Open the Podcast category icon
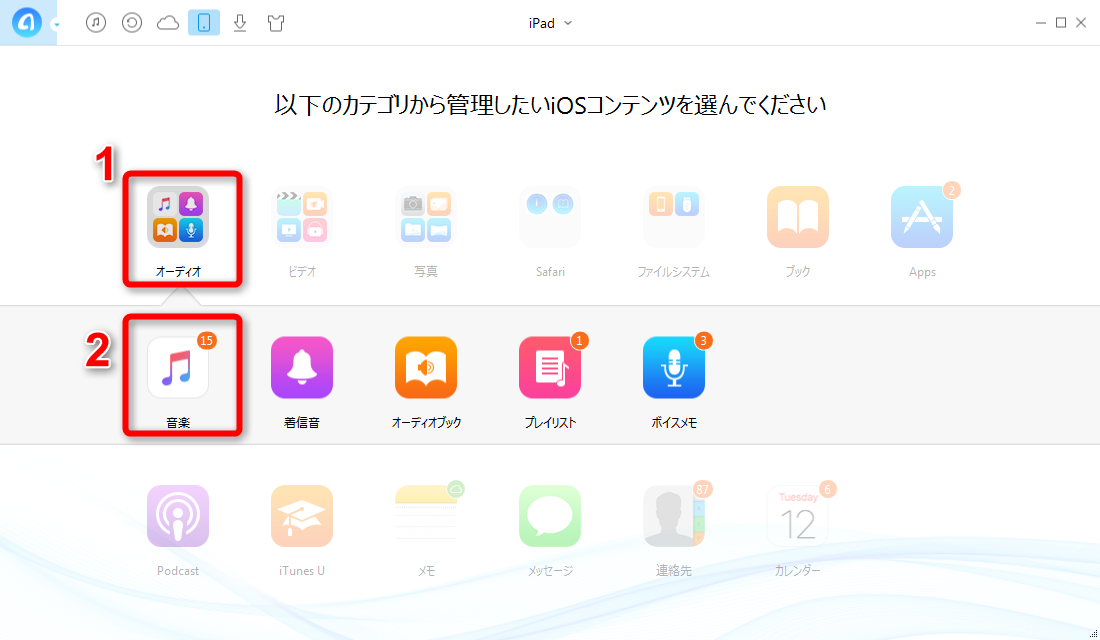 coord(177,516)
